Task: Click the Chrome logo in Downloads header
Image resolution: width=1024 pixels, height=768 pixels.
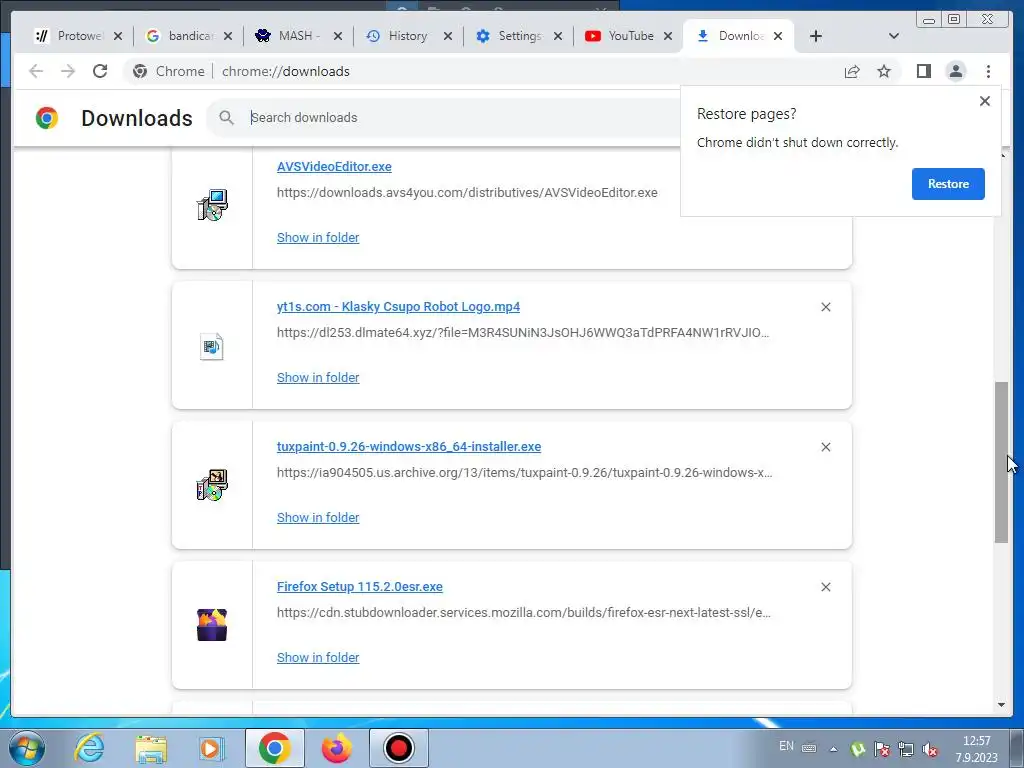Action: click(47, 118)
